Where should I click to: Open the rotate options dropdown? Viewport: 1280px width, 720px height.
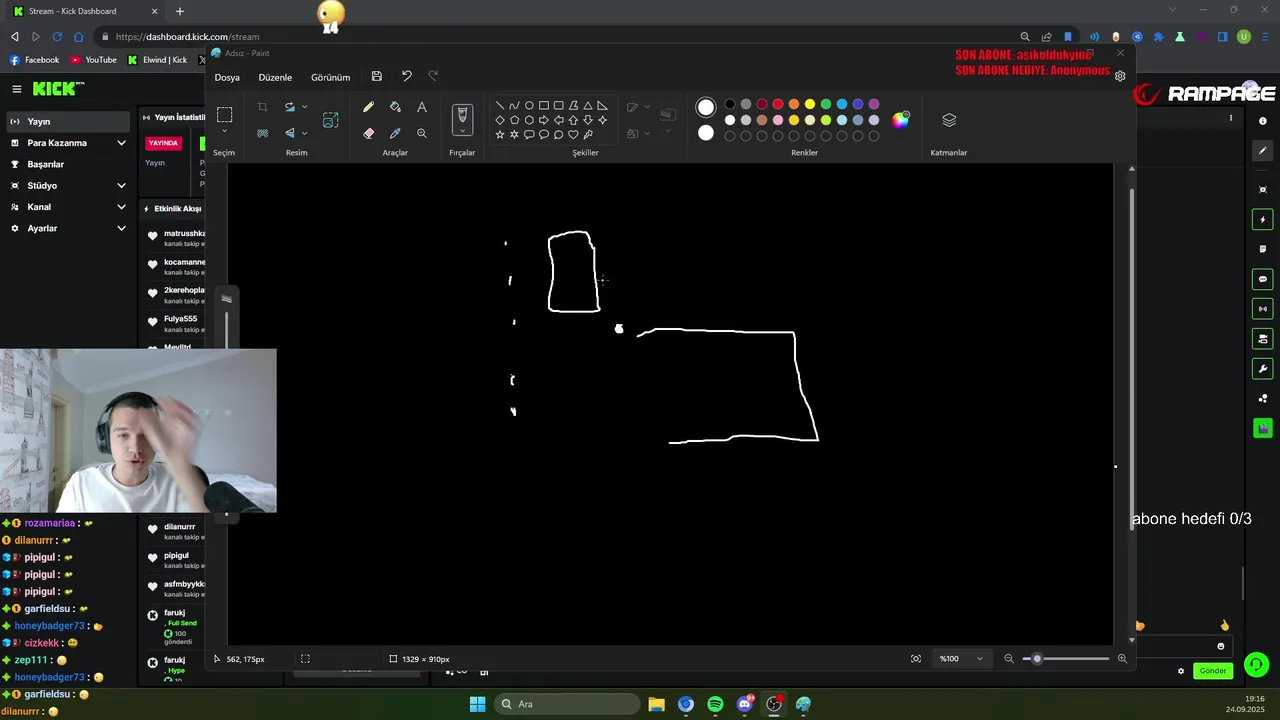304,107
